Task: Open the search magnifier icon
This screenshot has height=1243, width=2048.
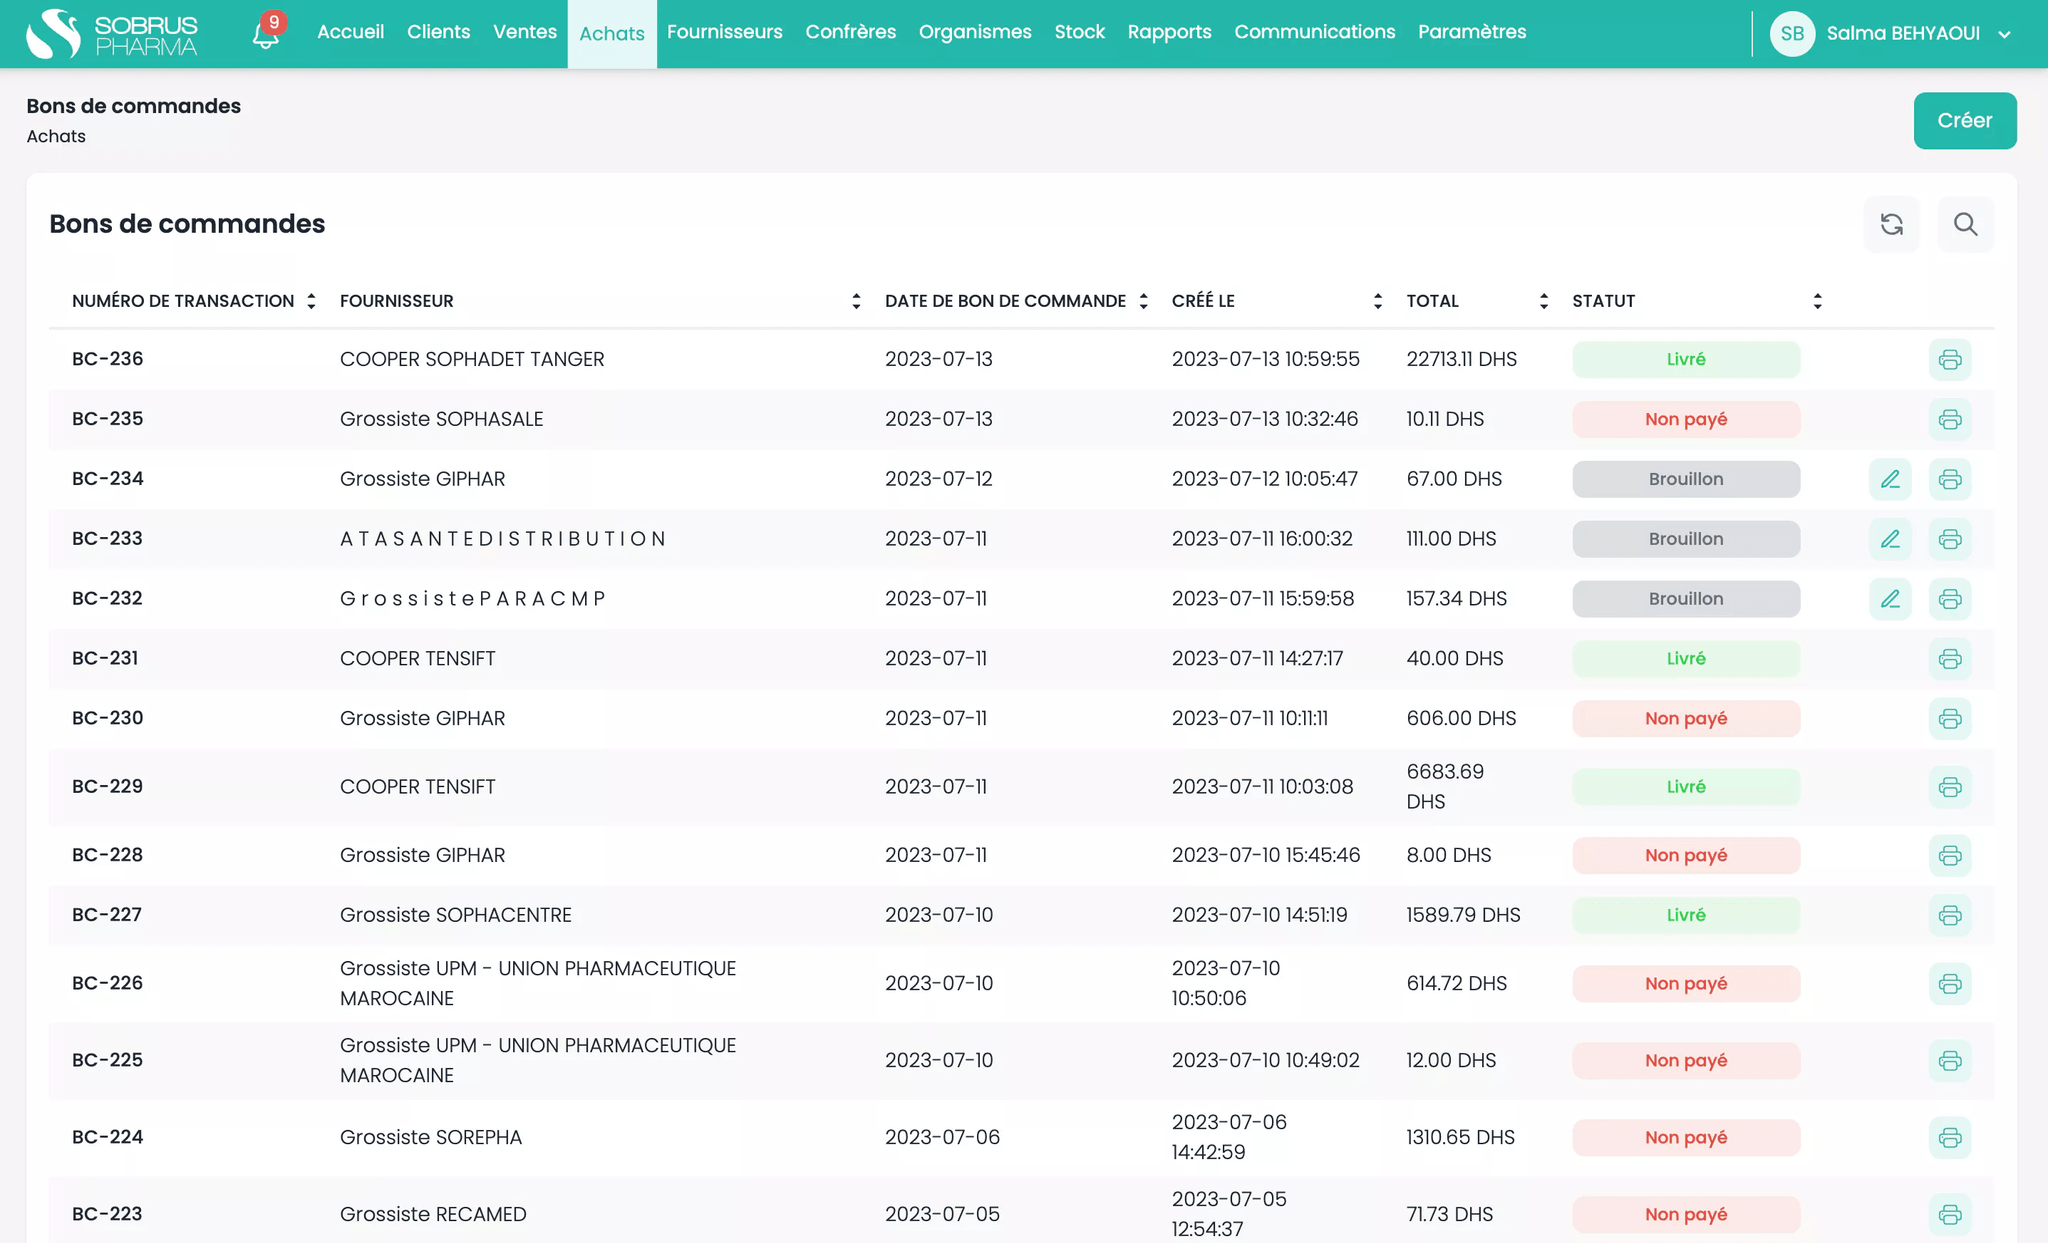Action: [x=1965, y=224]
